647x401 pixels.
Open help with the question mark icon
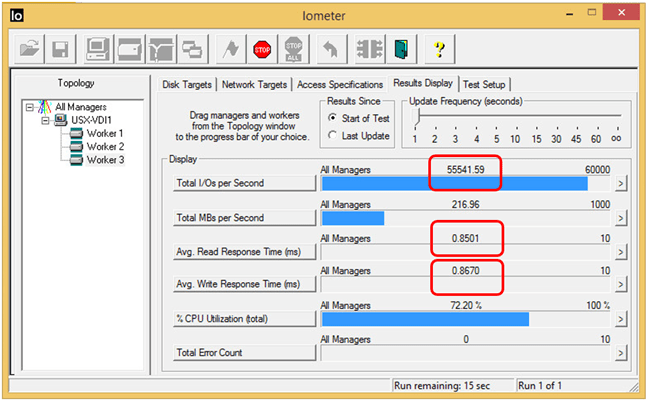(437, 49)
